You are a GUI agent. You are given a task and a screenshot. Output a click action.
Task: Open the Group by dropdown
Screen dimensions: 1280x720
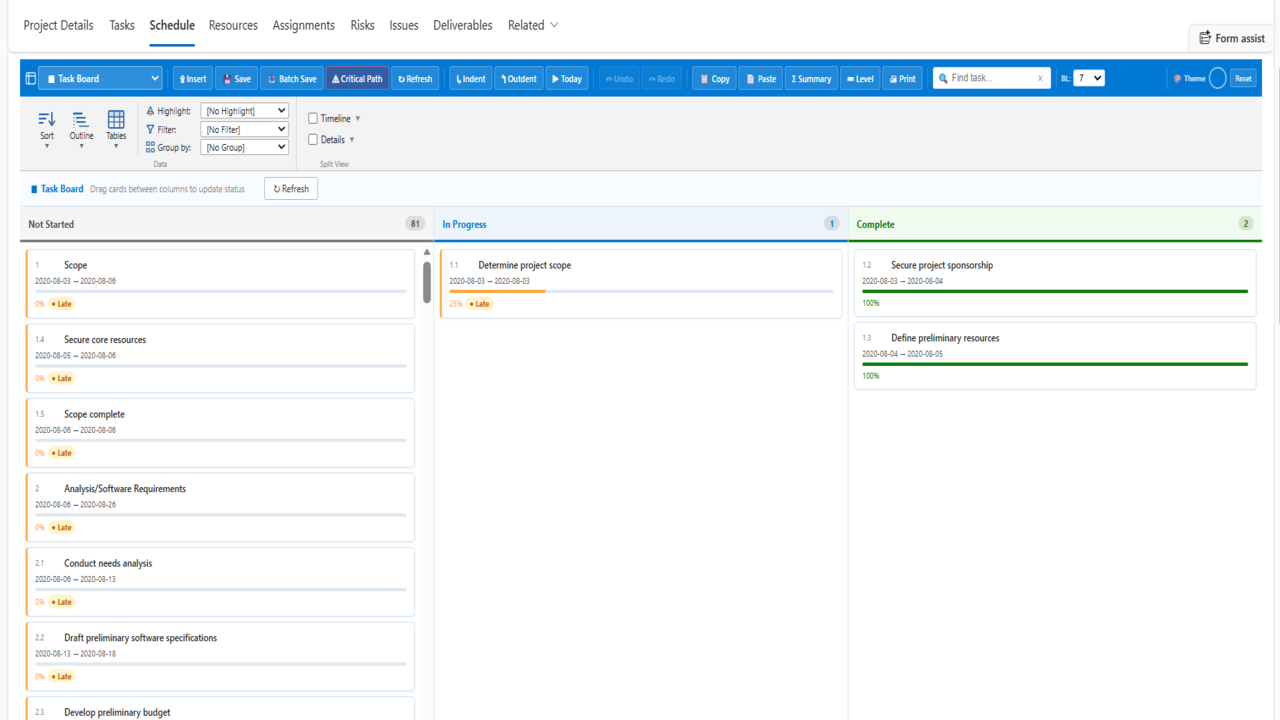(x=245, y=147)
